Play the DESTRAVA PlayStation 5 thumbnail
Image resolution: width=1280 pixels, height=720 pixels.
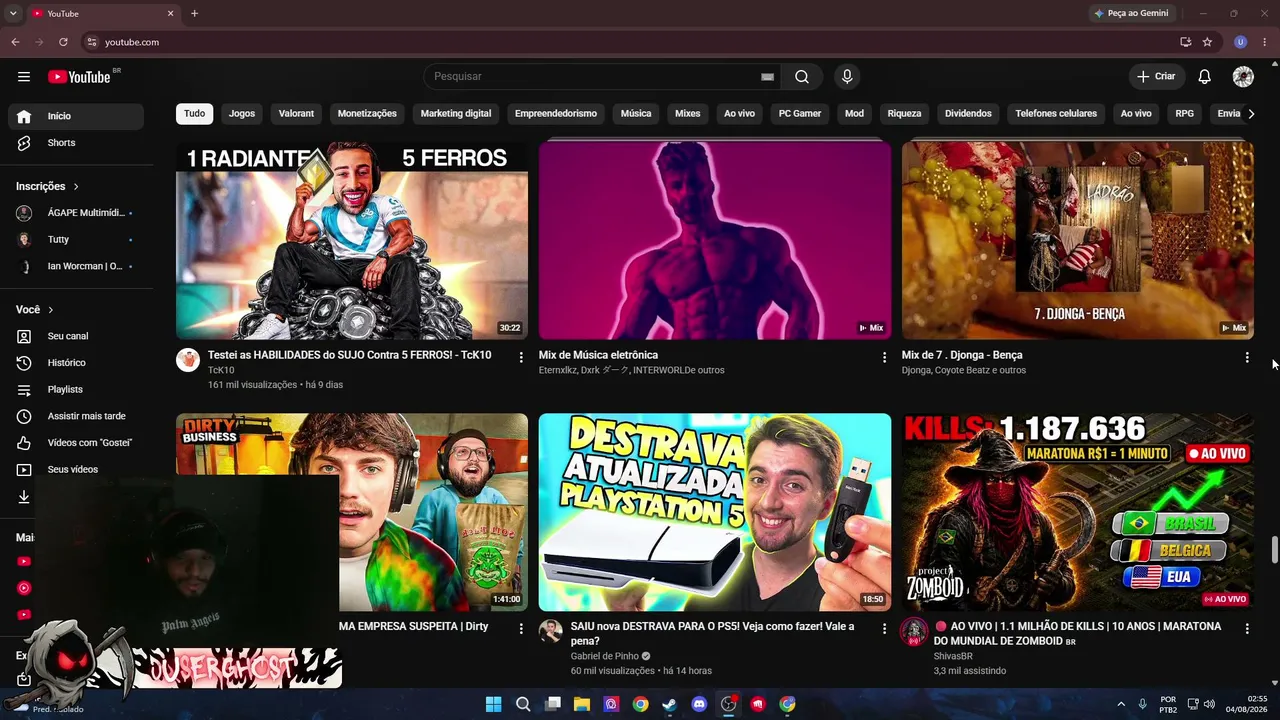tap(715, 512)
